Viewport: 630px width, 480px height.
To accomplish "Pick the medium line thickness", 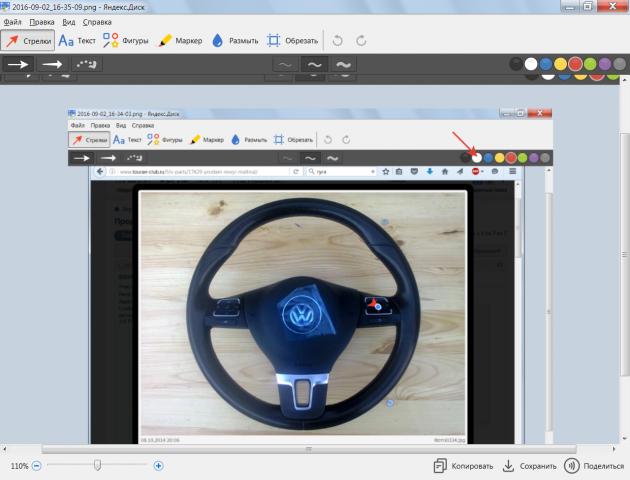I will tap(314, 64).
